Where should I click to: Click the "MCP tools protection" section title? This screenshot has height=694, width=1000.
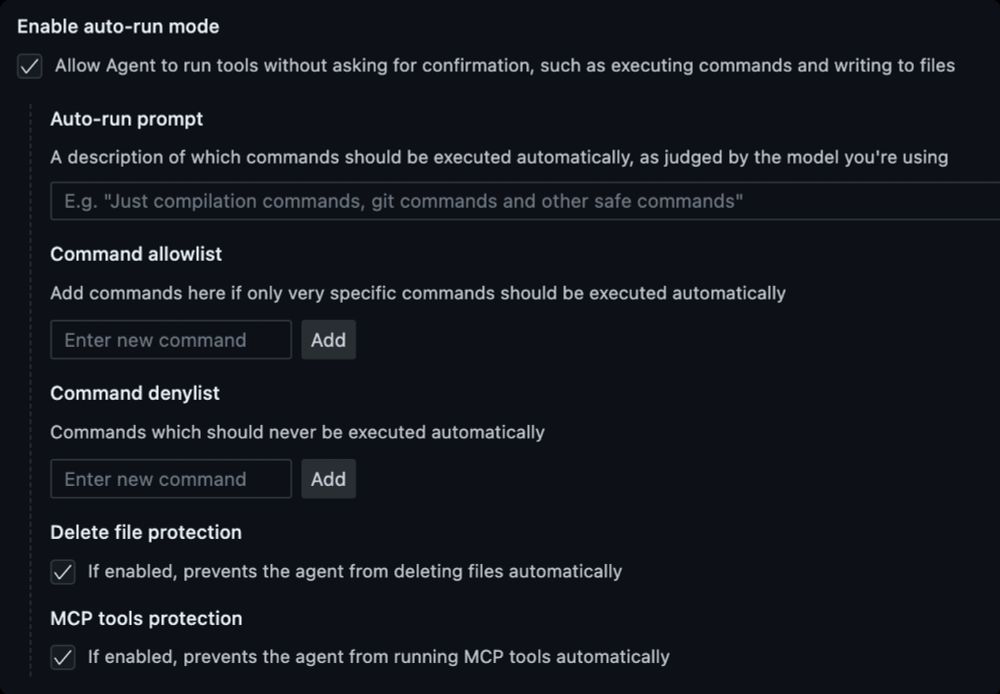(x=146, y=618)
